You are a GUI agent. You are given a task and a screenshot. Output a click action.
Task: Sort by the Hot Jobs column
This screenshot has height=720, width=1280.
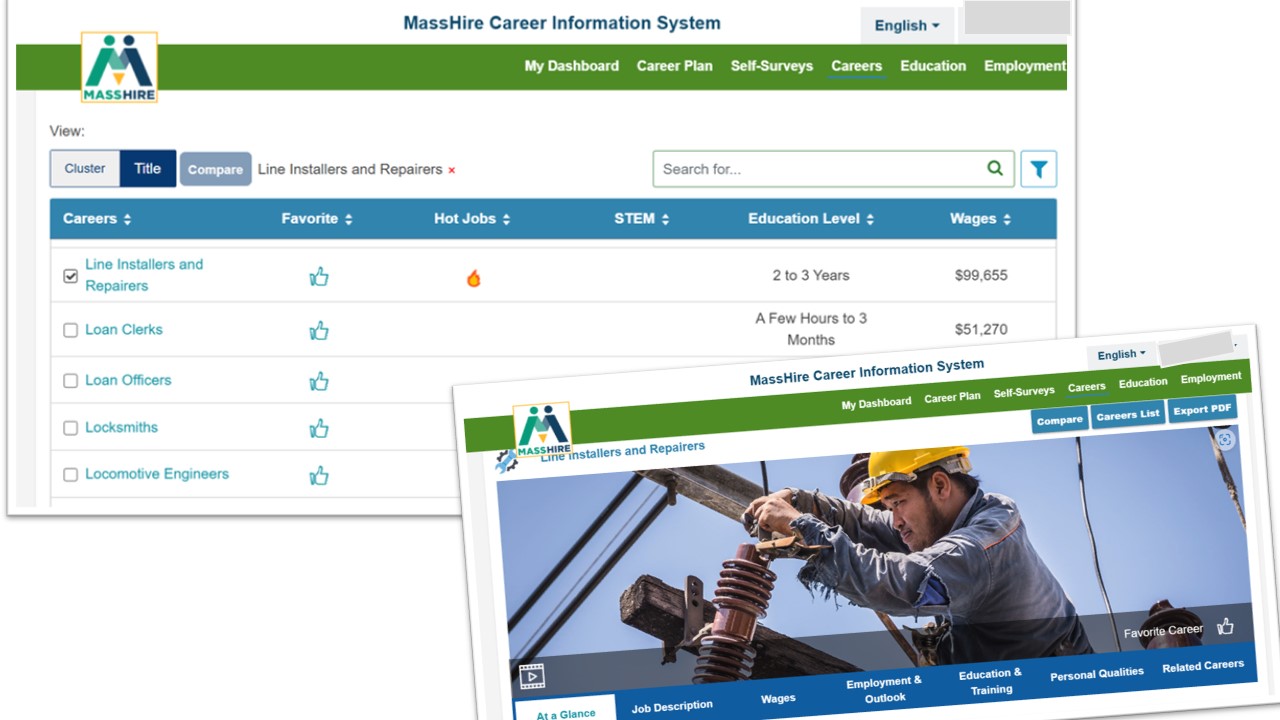point(472,219)
